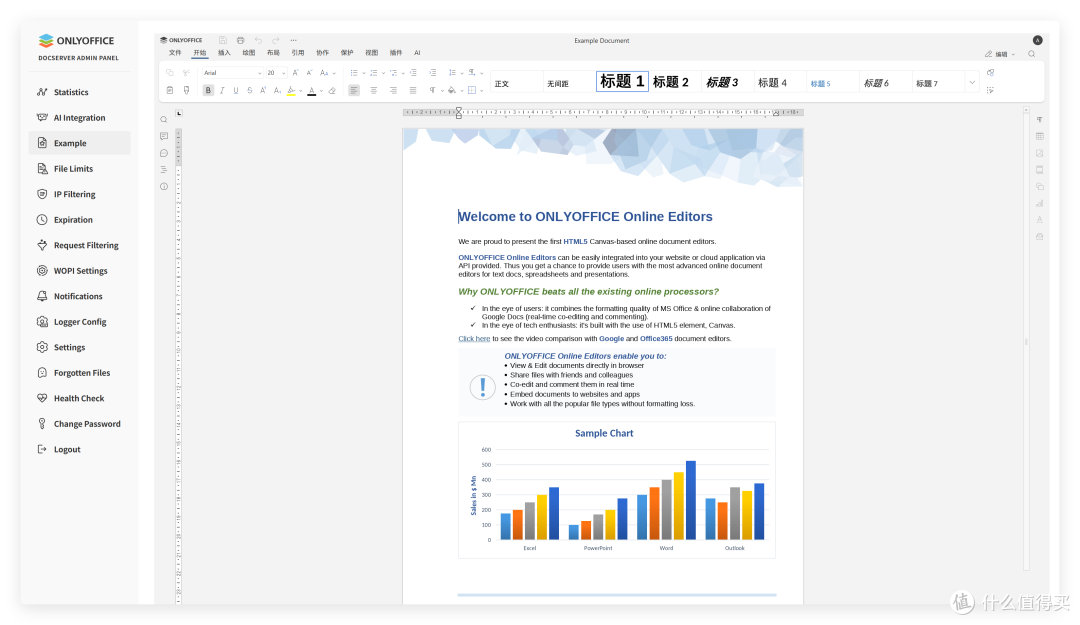Click the Cut scissors icon
Image resolution: width=1080 pixels, height=625 pixels.
point(186,72)
